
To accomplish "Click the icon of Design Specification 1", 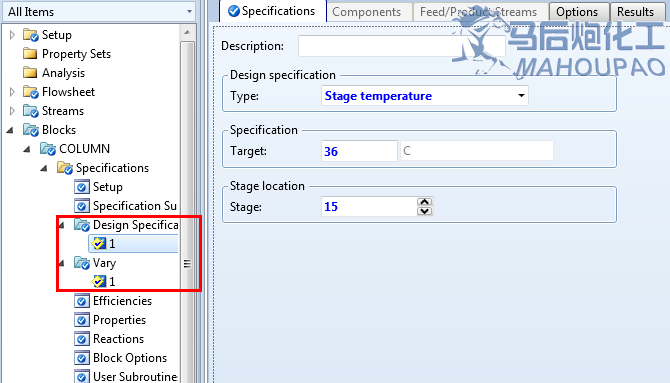I will coord(99,244).
